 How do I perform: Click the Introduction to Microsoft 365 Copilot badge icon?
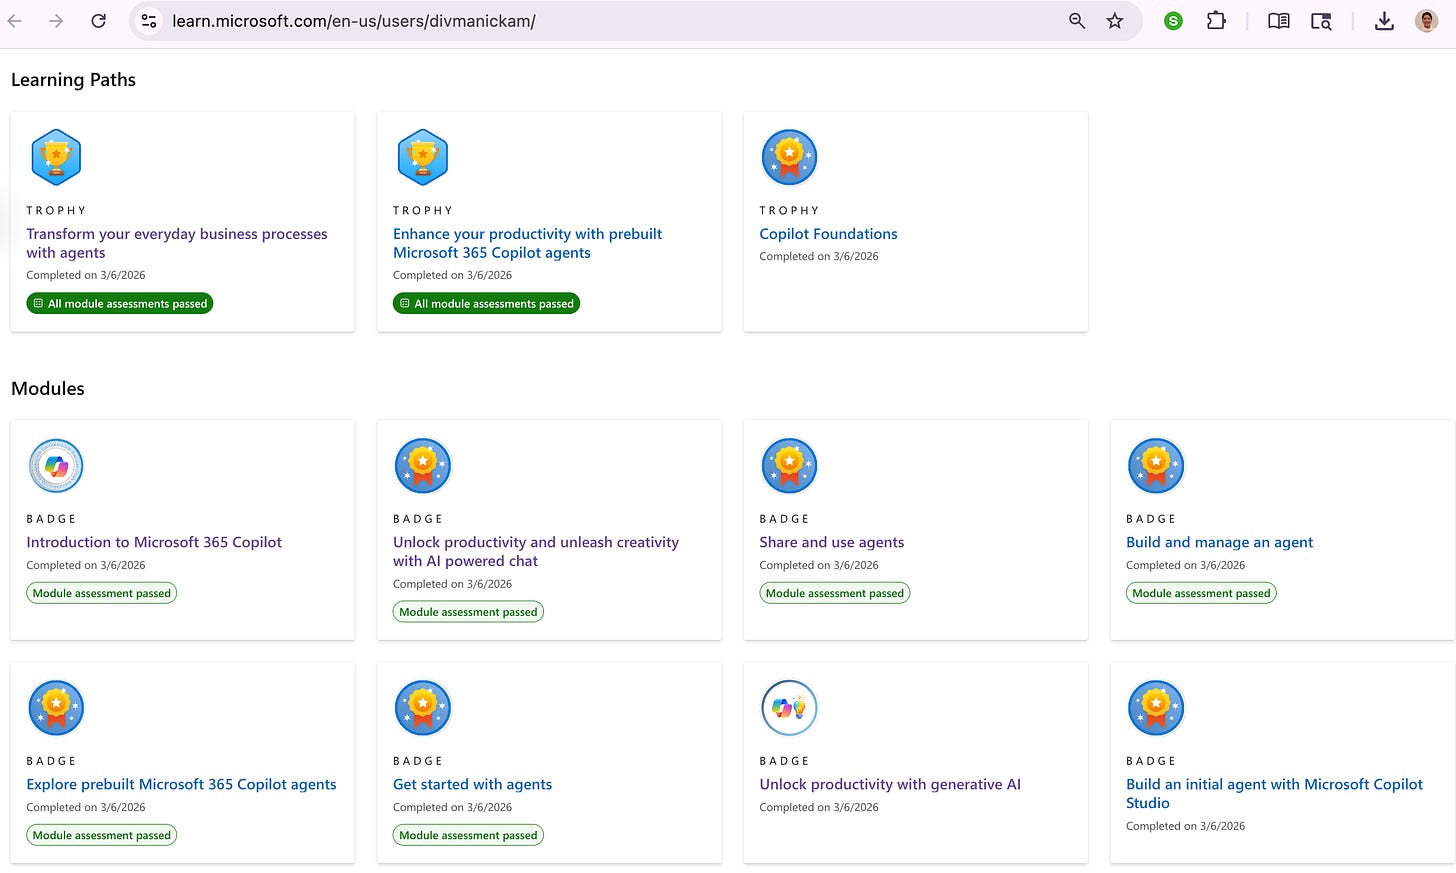coord(56,466)
